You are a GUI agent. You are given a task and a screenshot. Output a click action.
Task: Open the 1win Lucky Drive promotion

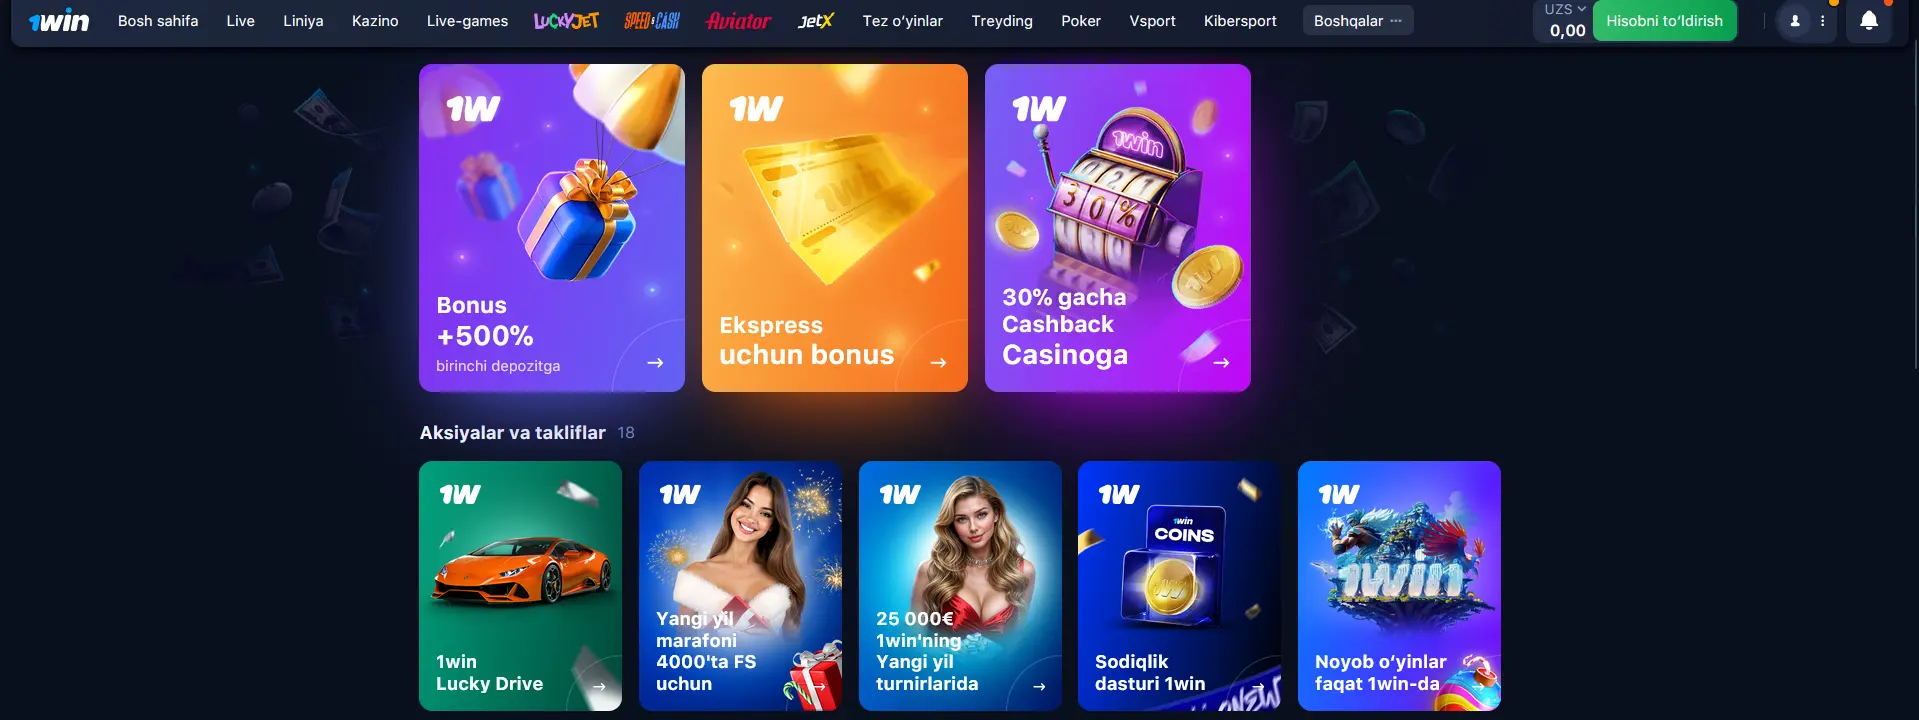click(x=520, y=586)
